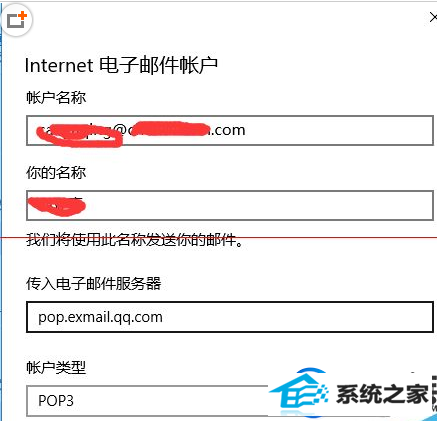
Task: Click the POP3 text in account type box
Action: pyautogui.click(x=56, y=401)
